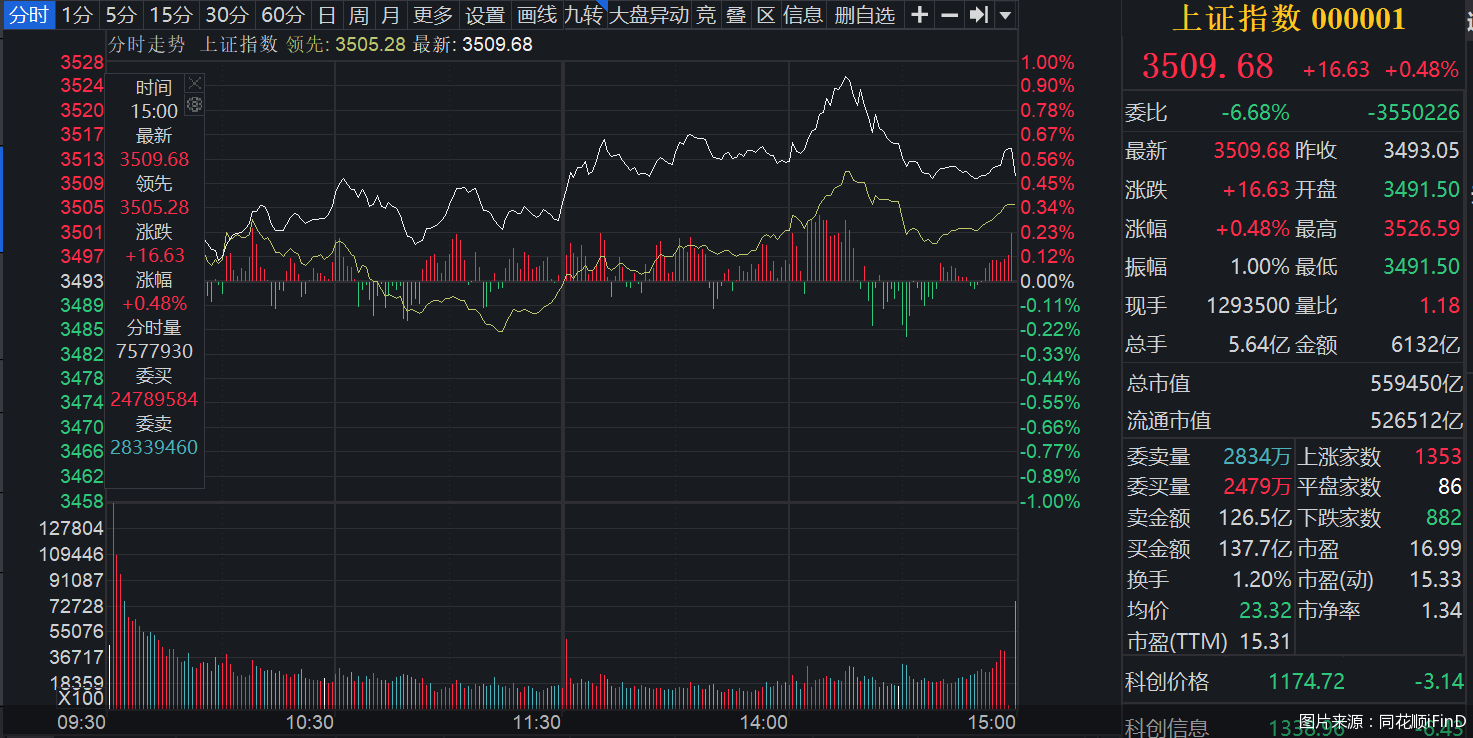The height and width of the screenshot is (738, 1473).
Task: Switch to the 分时 intraday tab
Action: click(28, 15)
